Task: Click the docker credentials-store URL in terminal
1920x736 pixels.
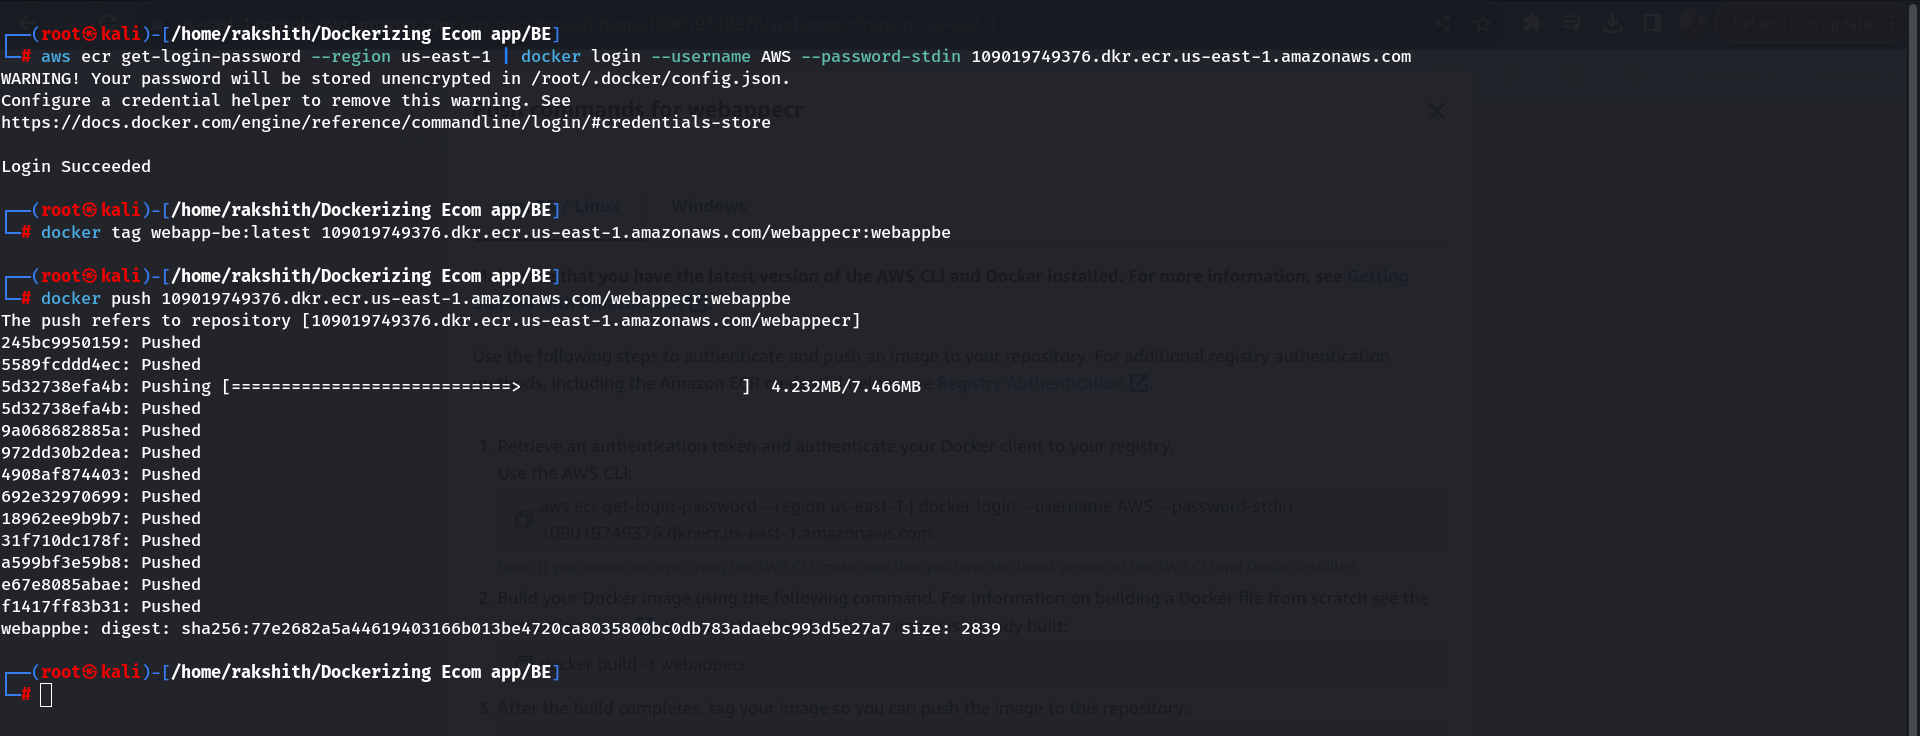Action: pos(385,123)
